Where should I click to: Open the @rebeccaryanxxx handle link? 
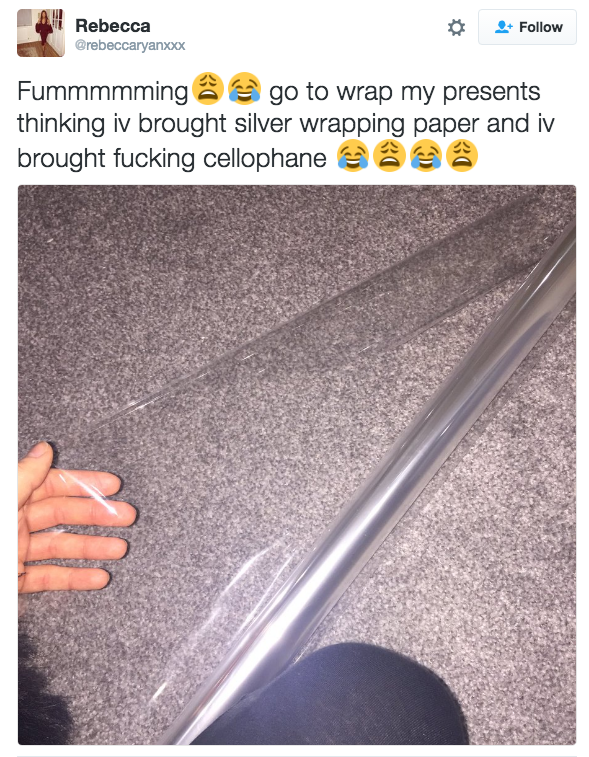pos(130,45)
